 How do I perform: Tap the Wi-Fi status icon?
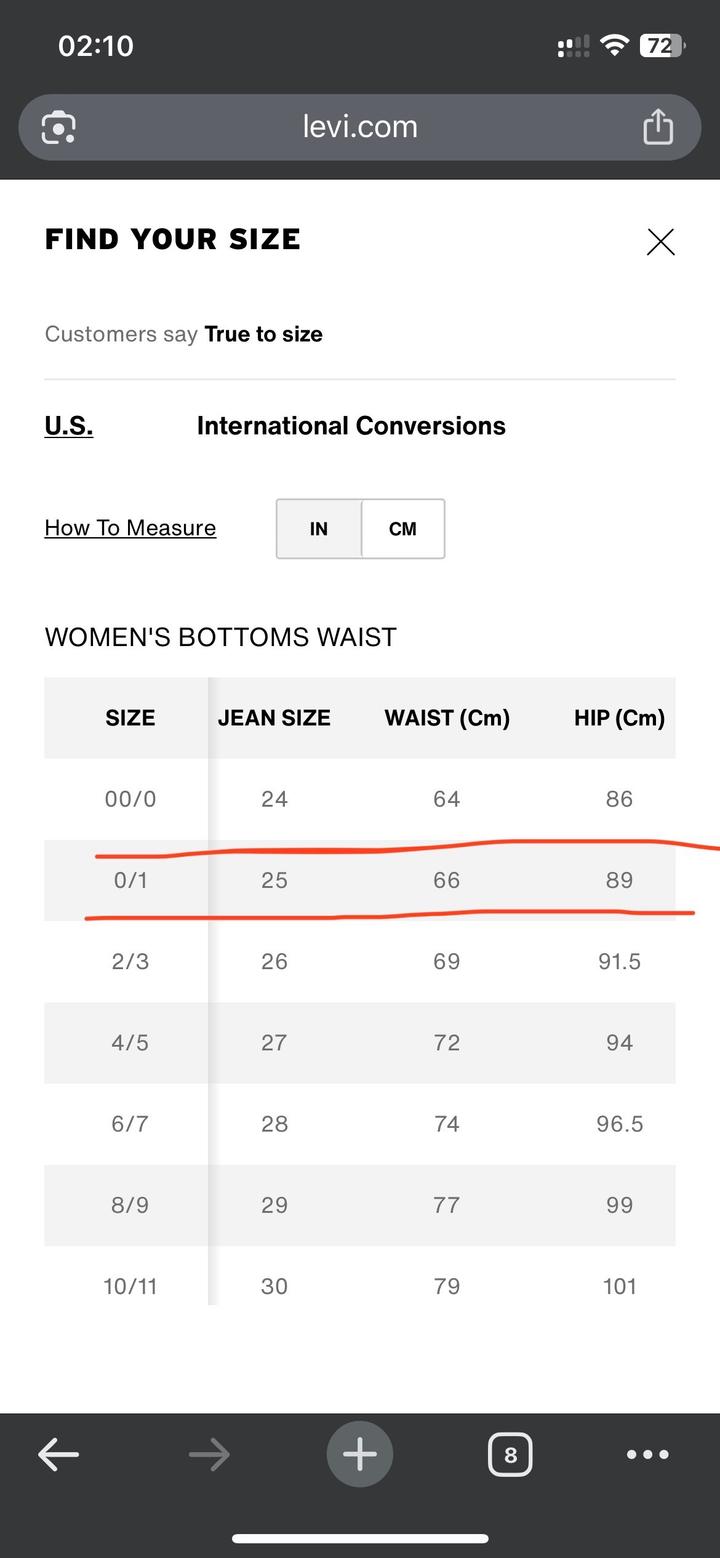(615, 46)
